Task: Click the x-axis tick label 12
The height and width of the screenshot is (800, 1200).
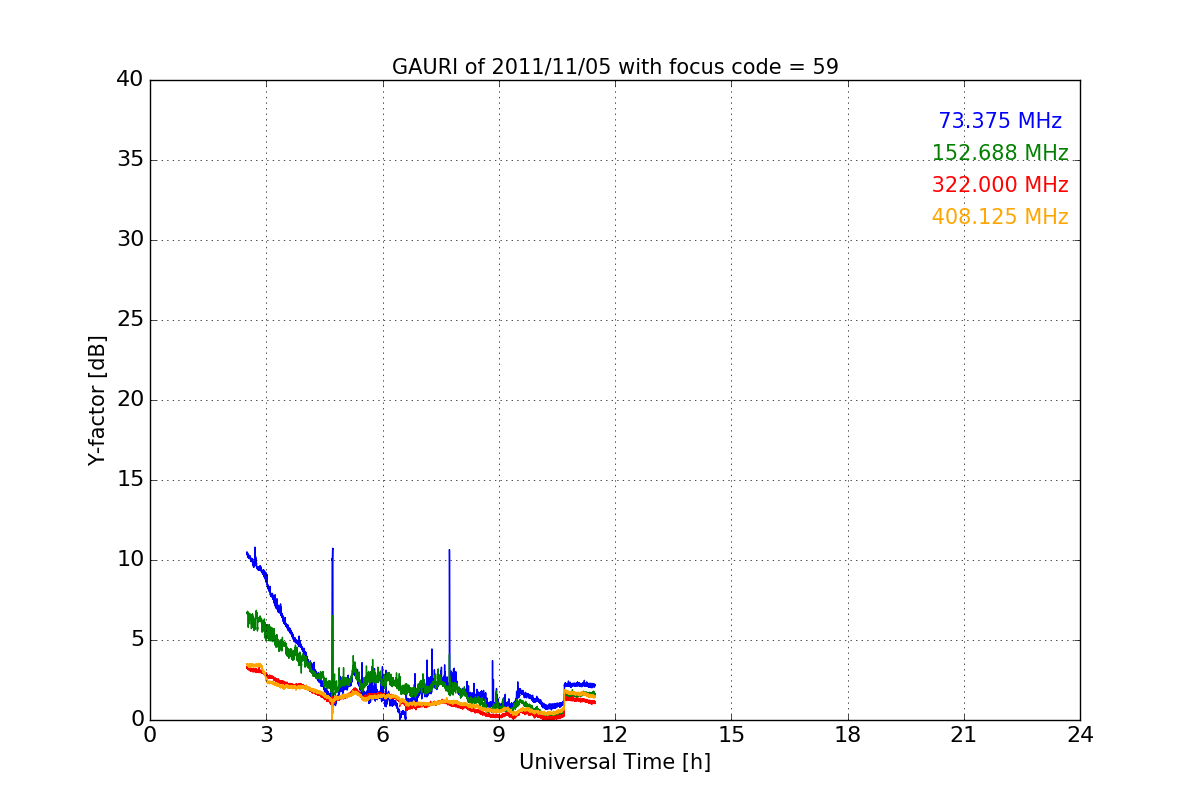Action: tap(615, 734)
